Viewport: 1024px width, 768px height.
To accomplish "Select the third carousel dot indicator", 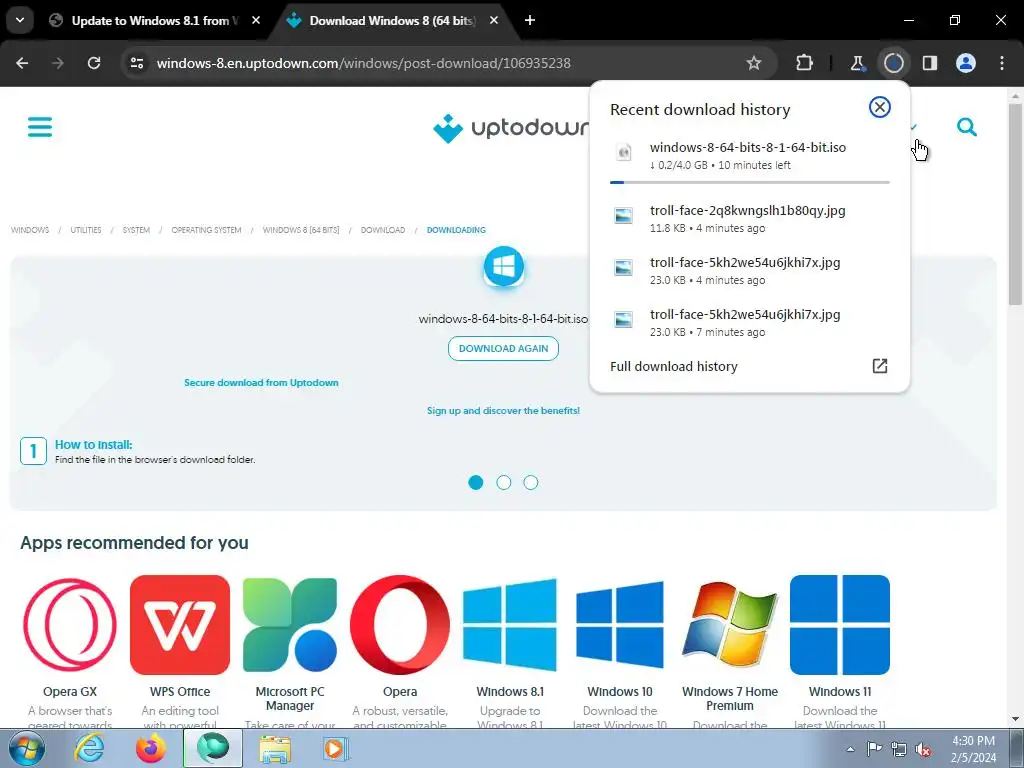I will point(531,483).
